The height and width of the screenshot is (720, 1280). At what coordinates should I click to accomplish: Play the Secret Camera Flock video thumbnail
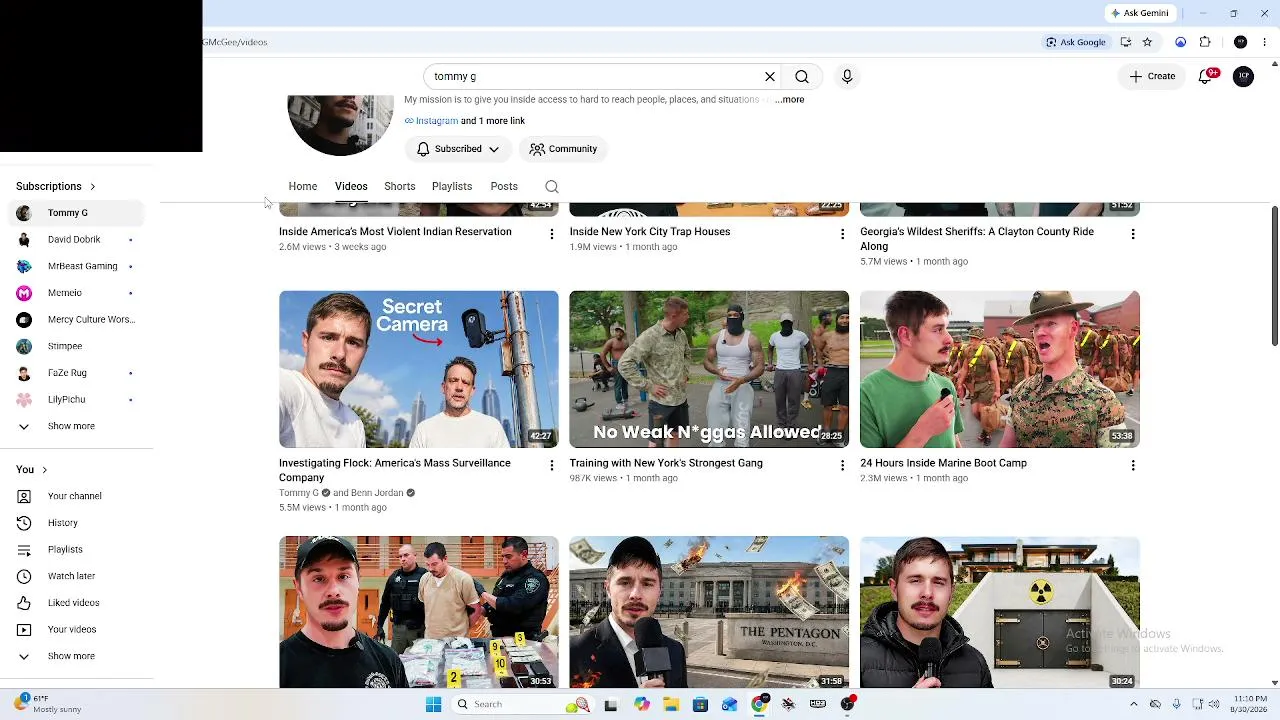[x=419, y=369]
